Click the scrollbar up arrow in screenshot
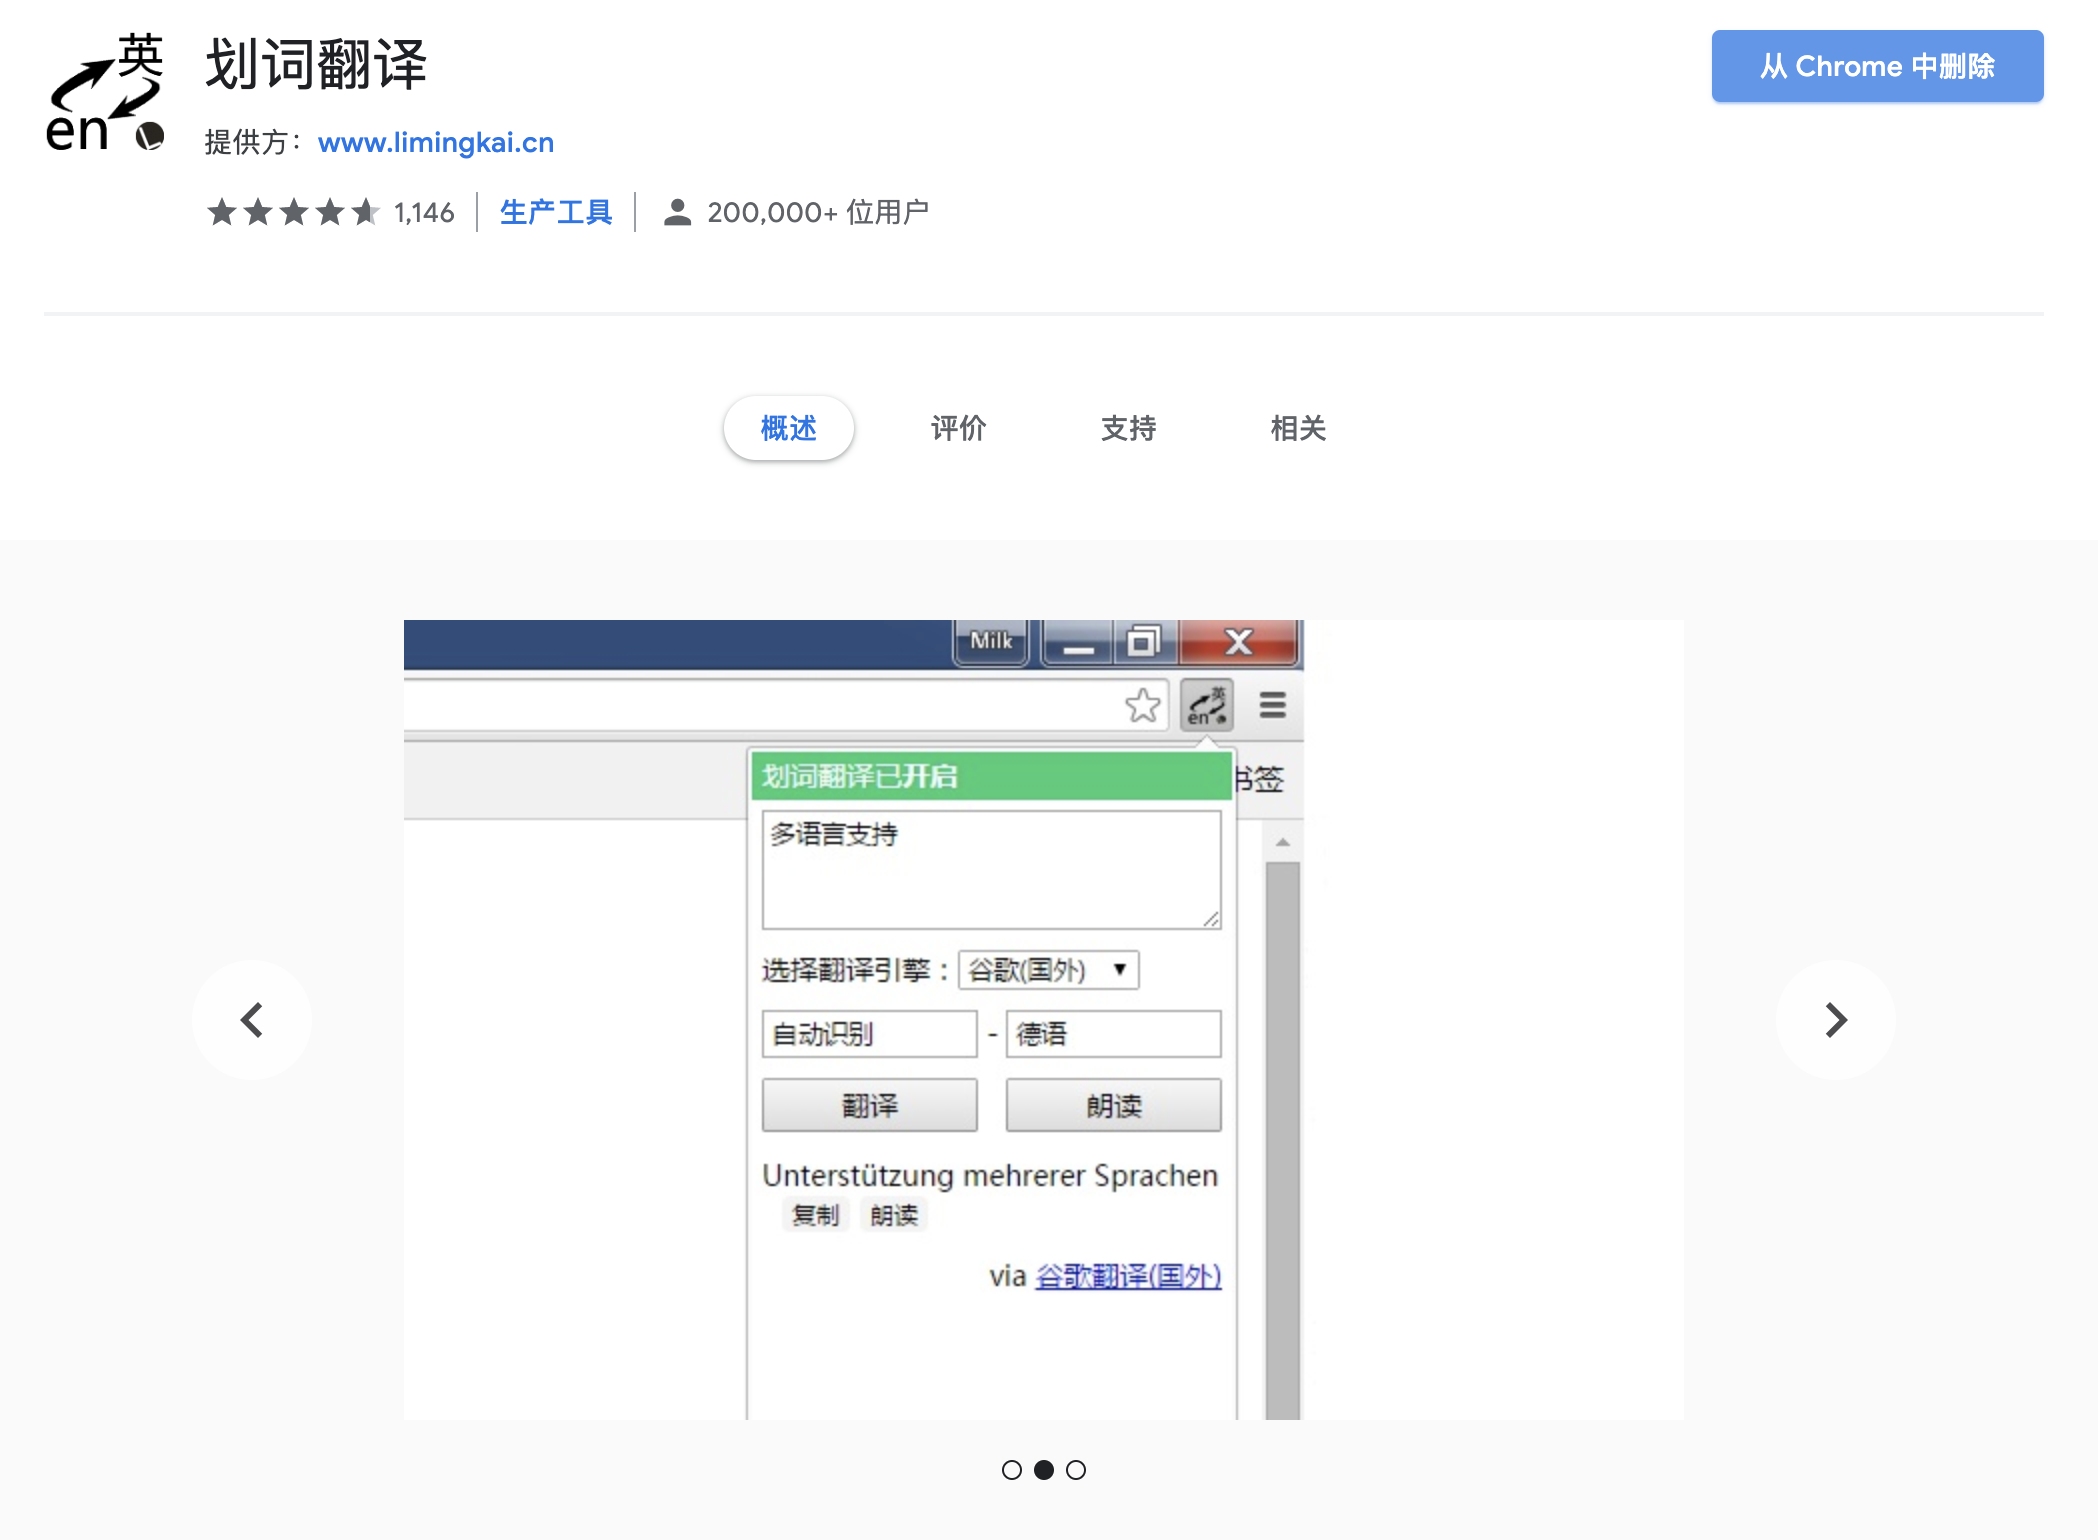 [x=1282, y=843]
